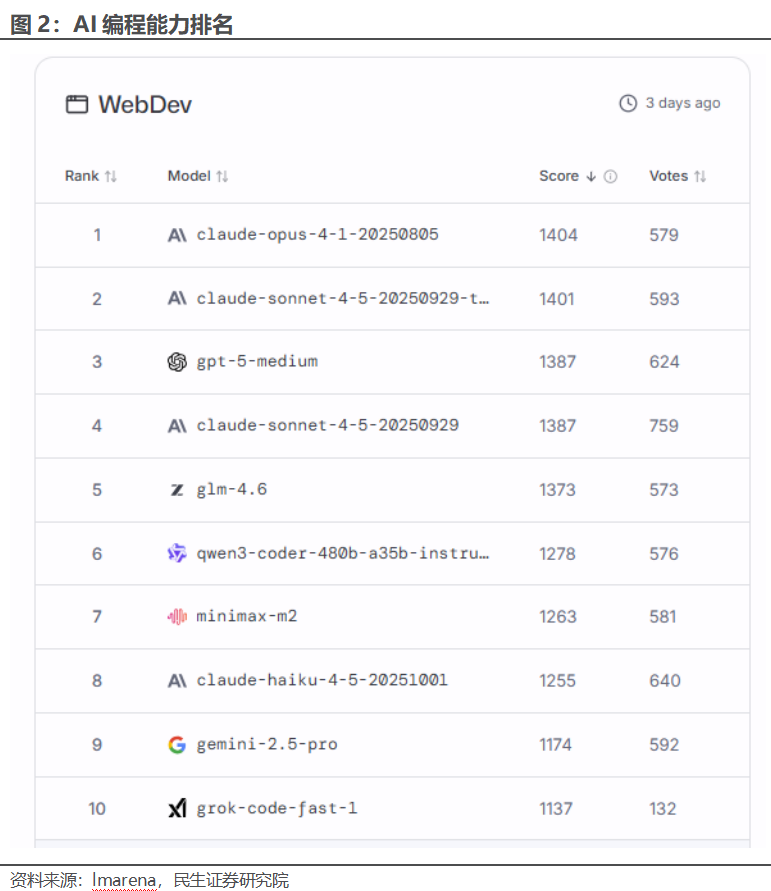Select votes value 593
Screen dimensions: 771x891
(x=665, y=299)
